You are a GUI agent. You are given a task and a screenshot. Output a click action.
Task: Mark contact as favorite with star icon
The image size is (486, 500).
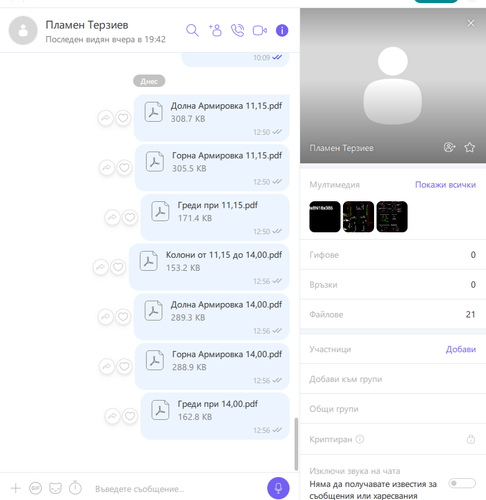(470, 147)
